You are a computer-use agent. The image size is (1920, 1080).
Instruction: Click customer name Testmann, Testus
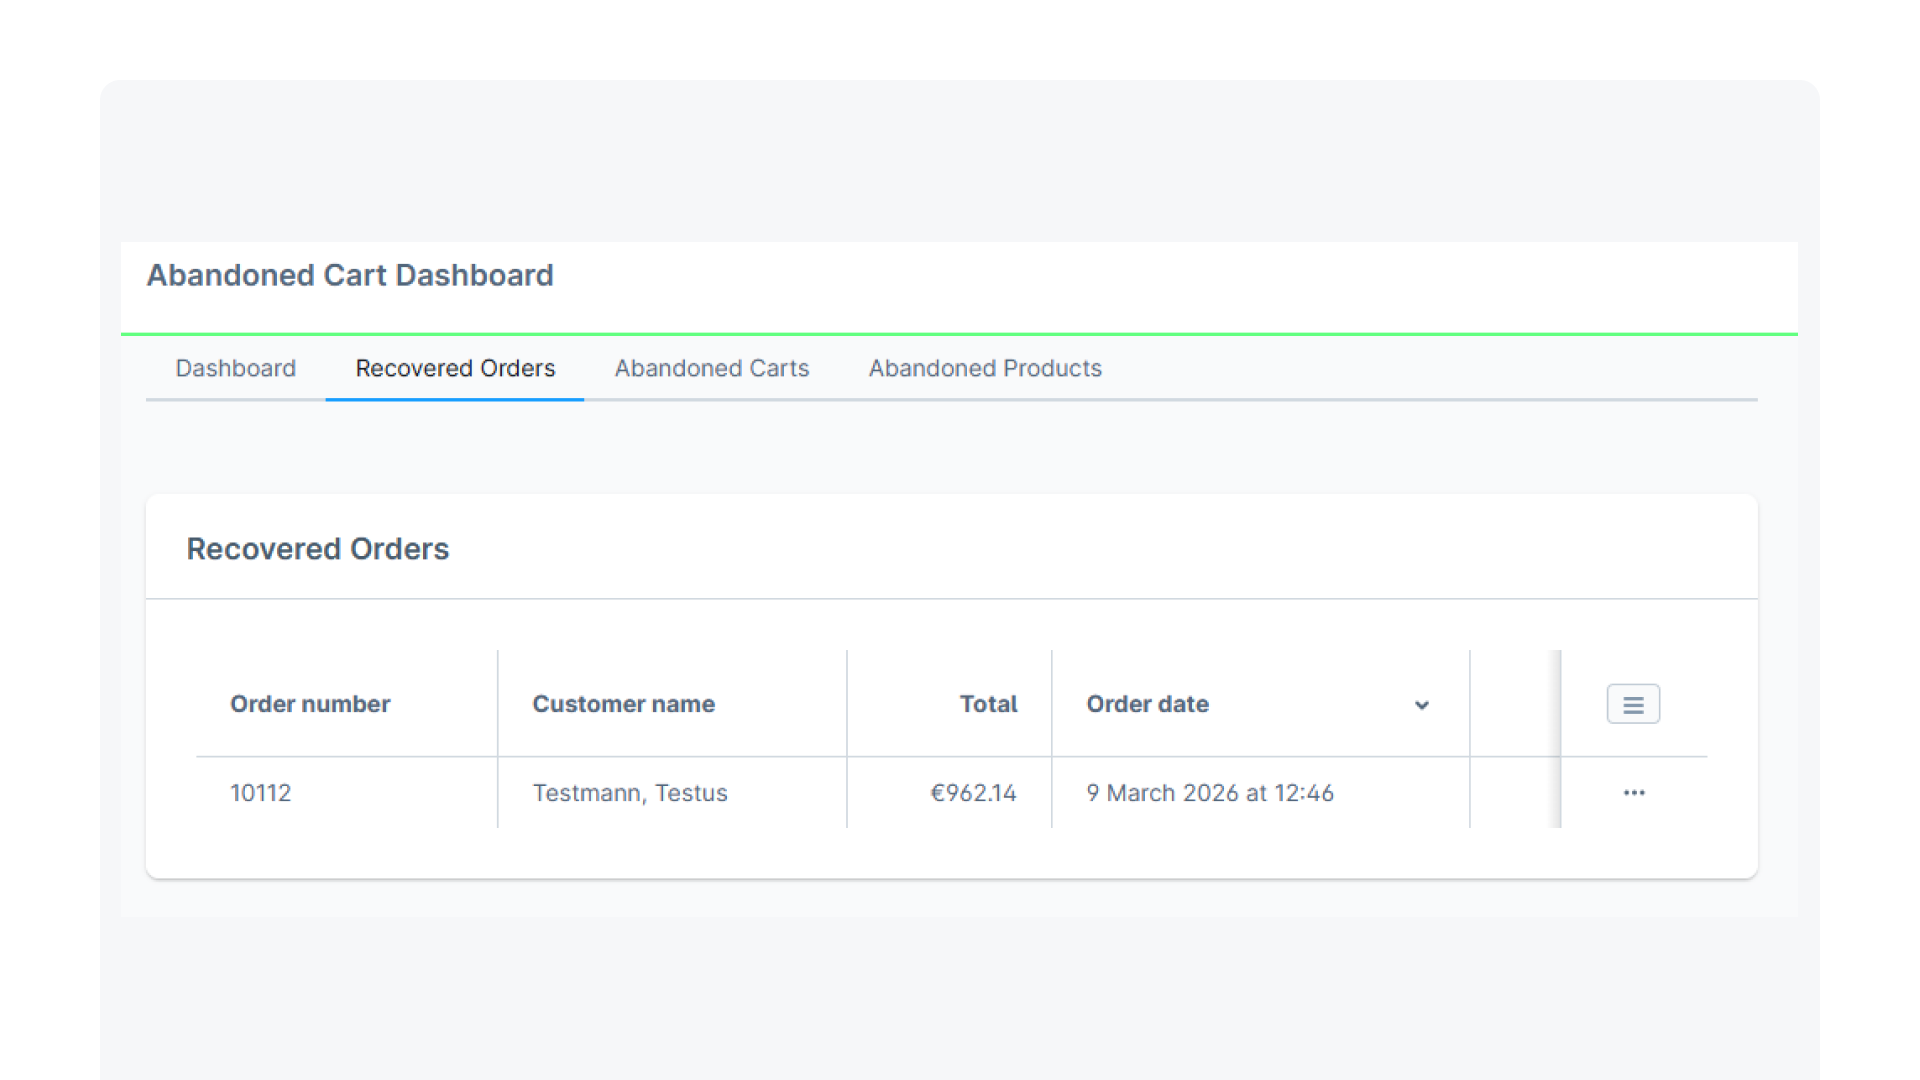pos(629,793)
